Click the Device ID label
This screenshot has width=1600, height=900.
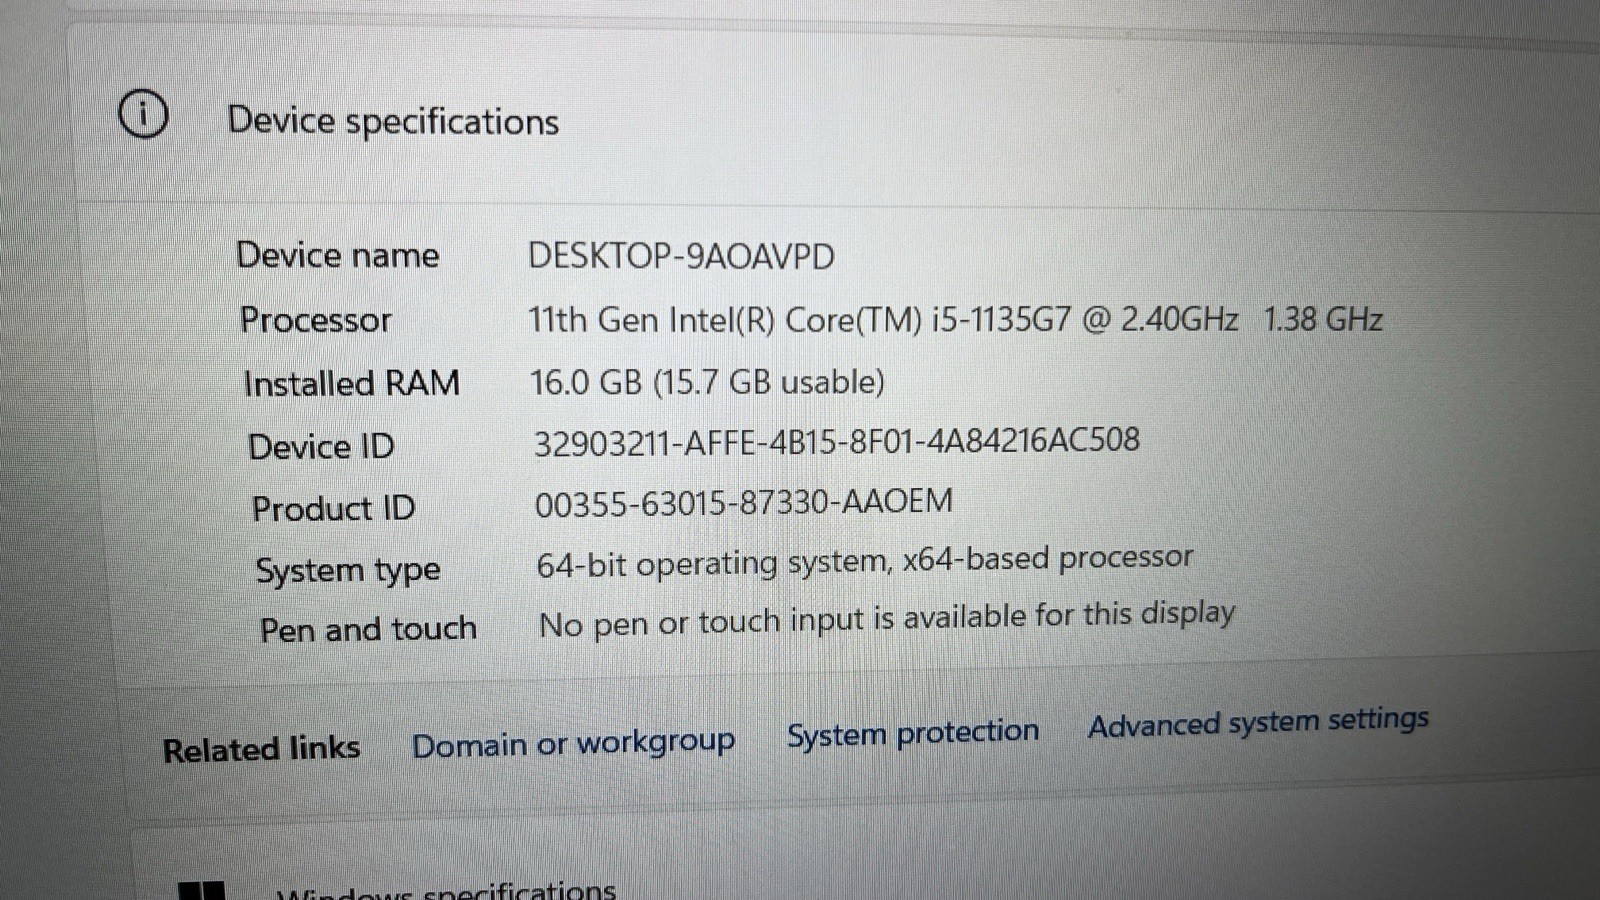321,446
